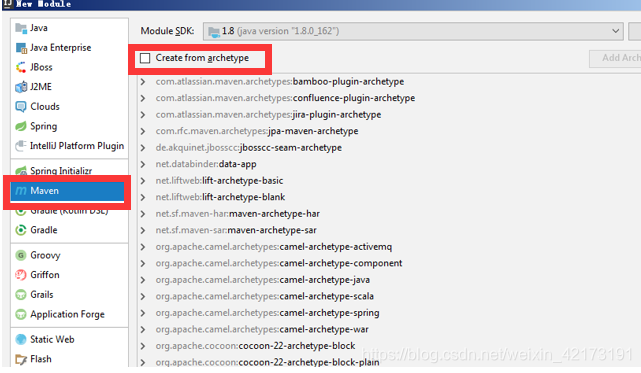Viewport: 641px width, 373px height.
Task: Expand camel-archetype-spring node
Action: pos(143,313)
